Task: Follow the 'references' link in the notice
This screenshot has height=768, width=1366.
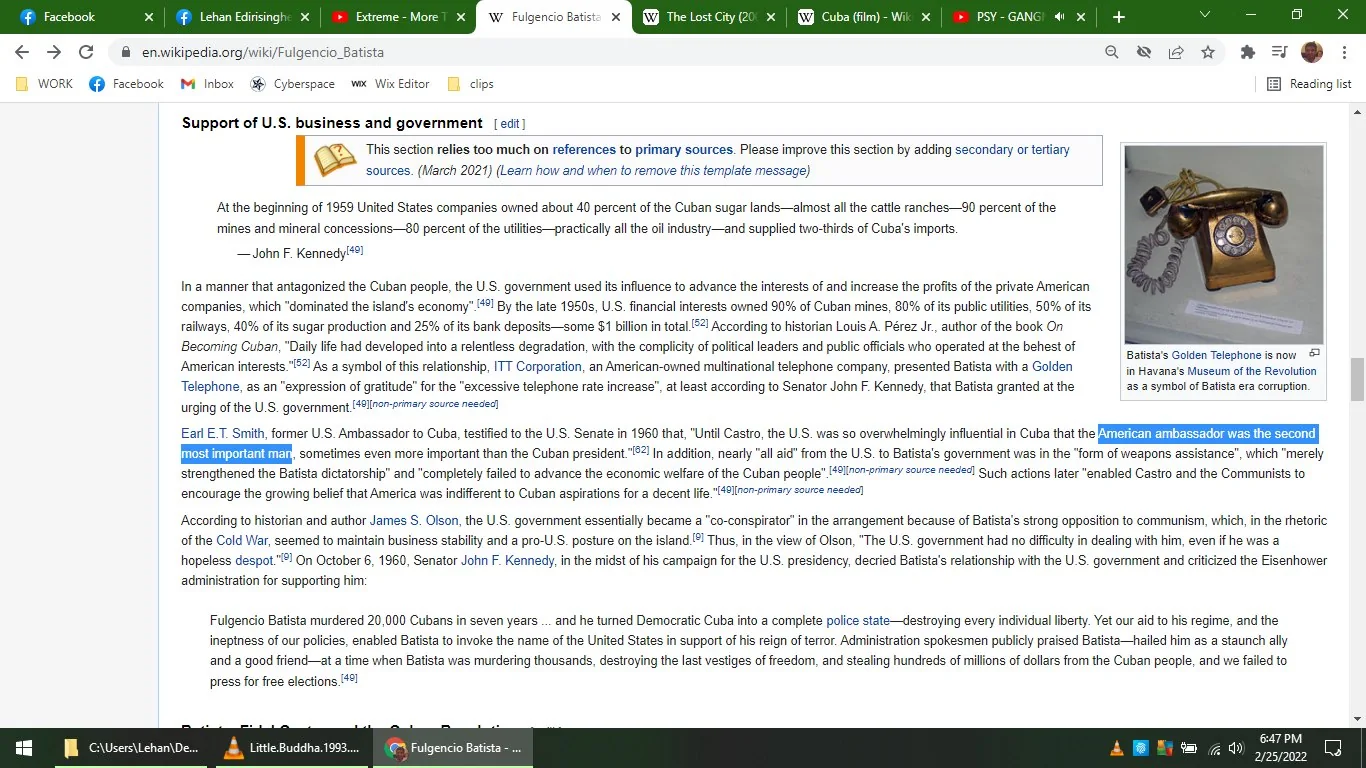Action: (584, 150)
